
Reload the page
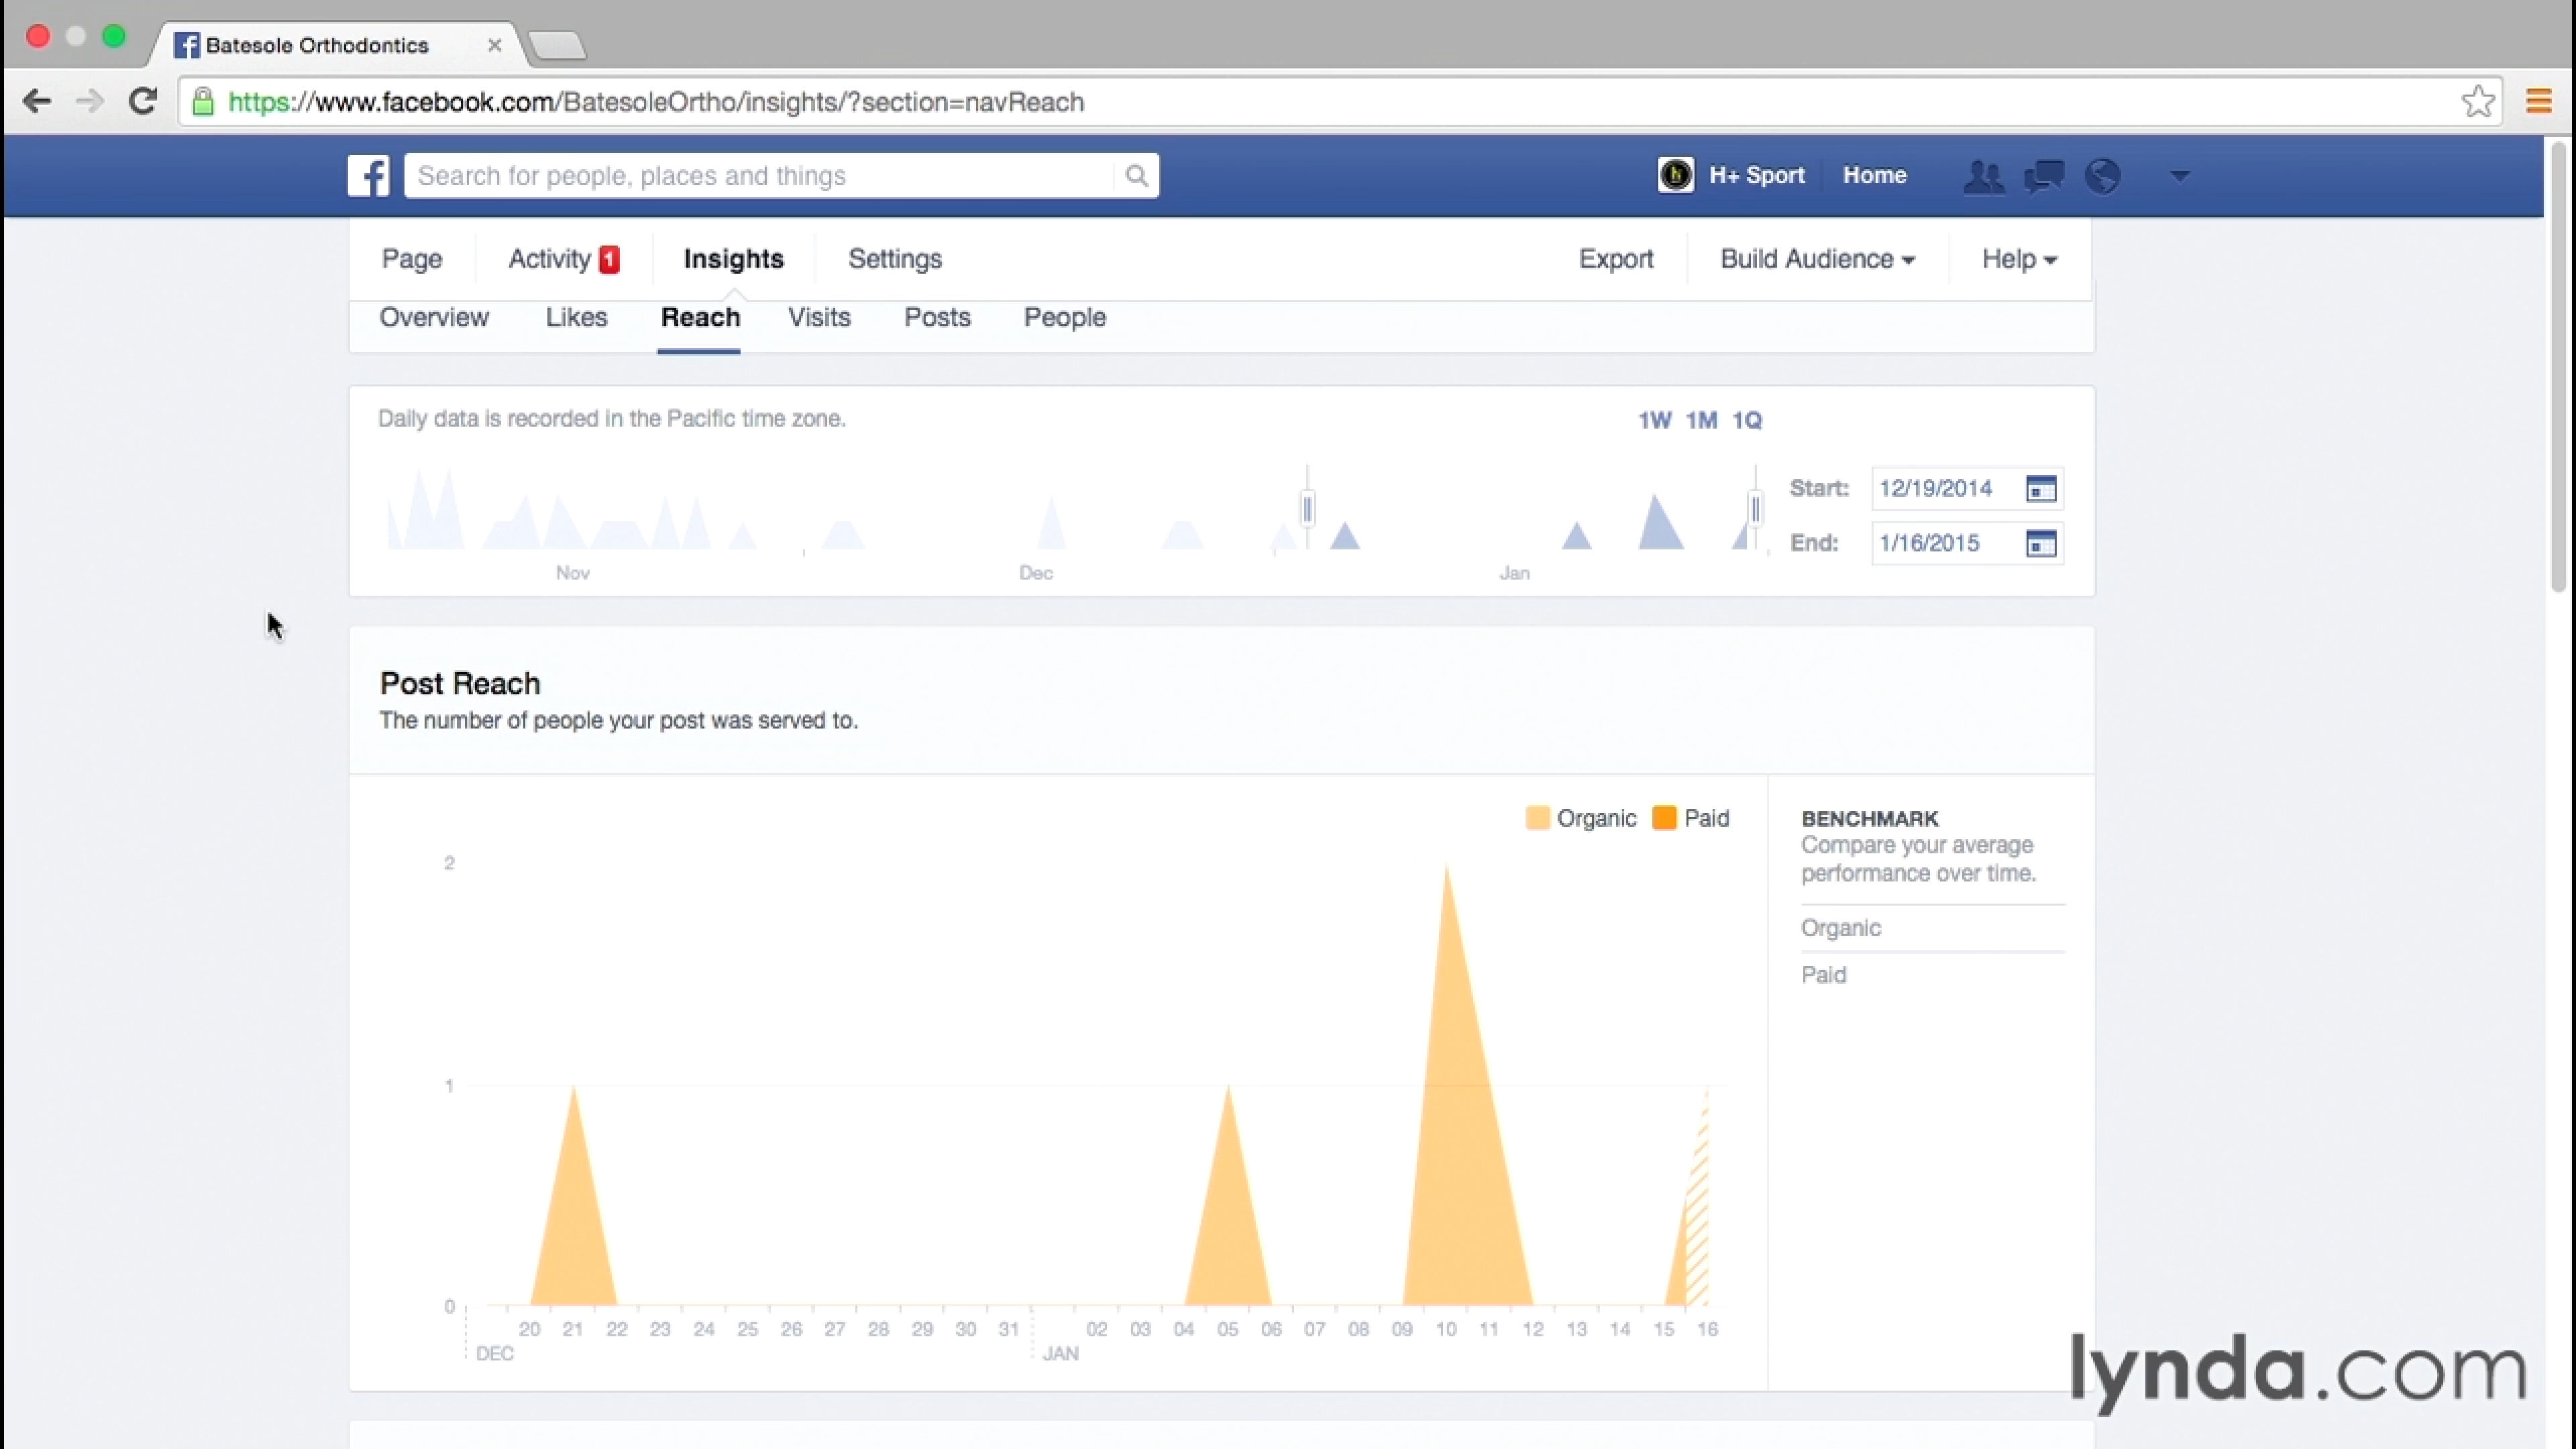click(x=143, y=102)
